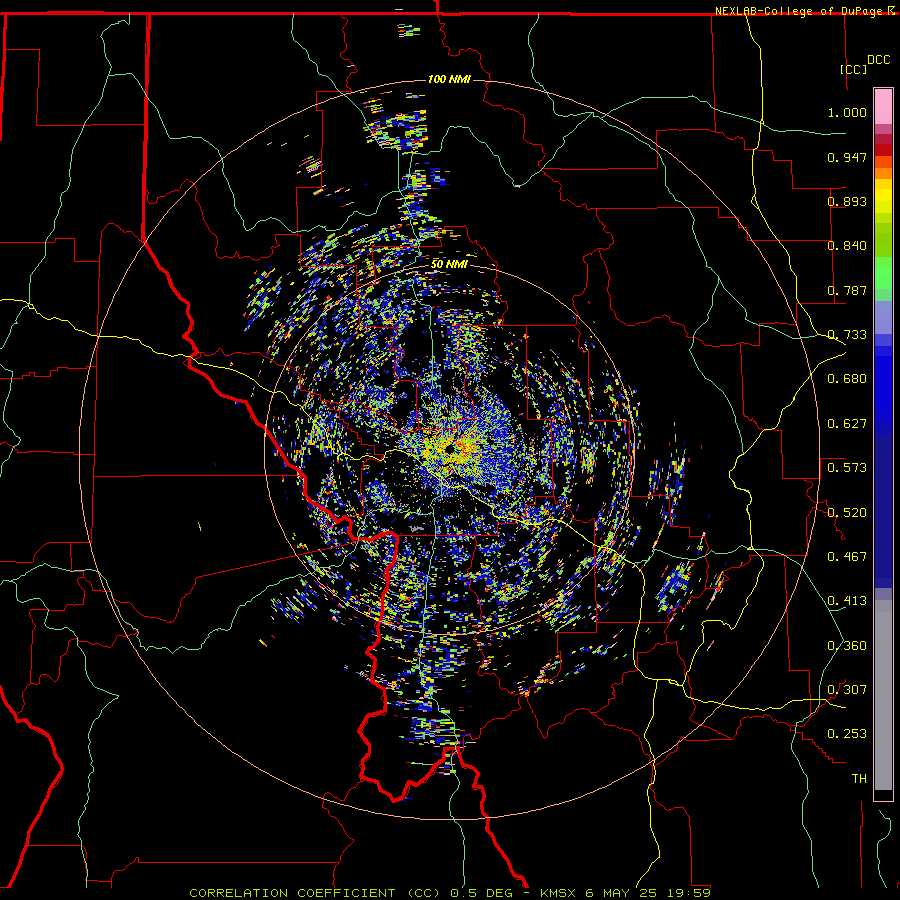
Task: Click the 6 MAY 25 19:59 timestamp
Action: 648,893
